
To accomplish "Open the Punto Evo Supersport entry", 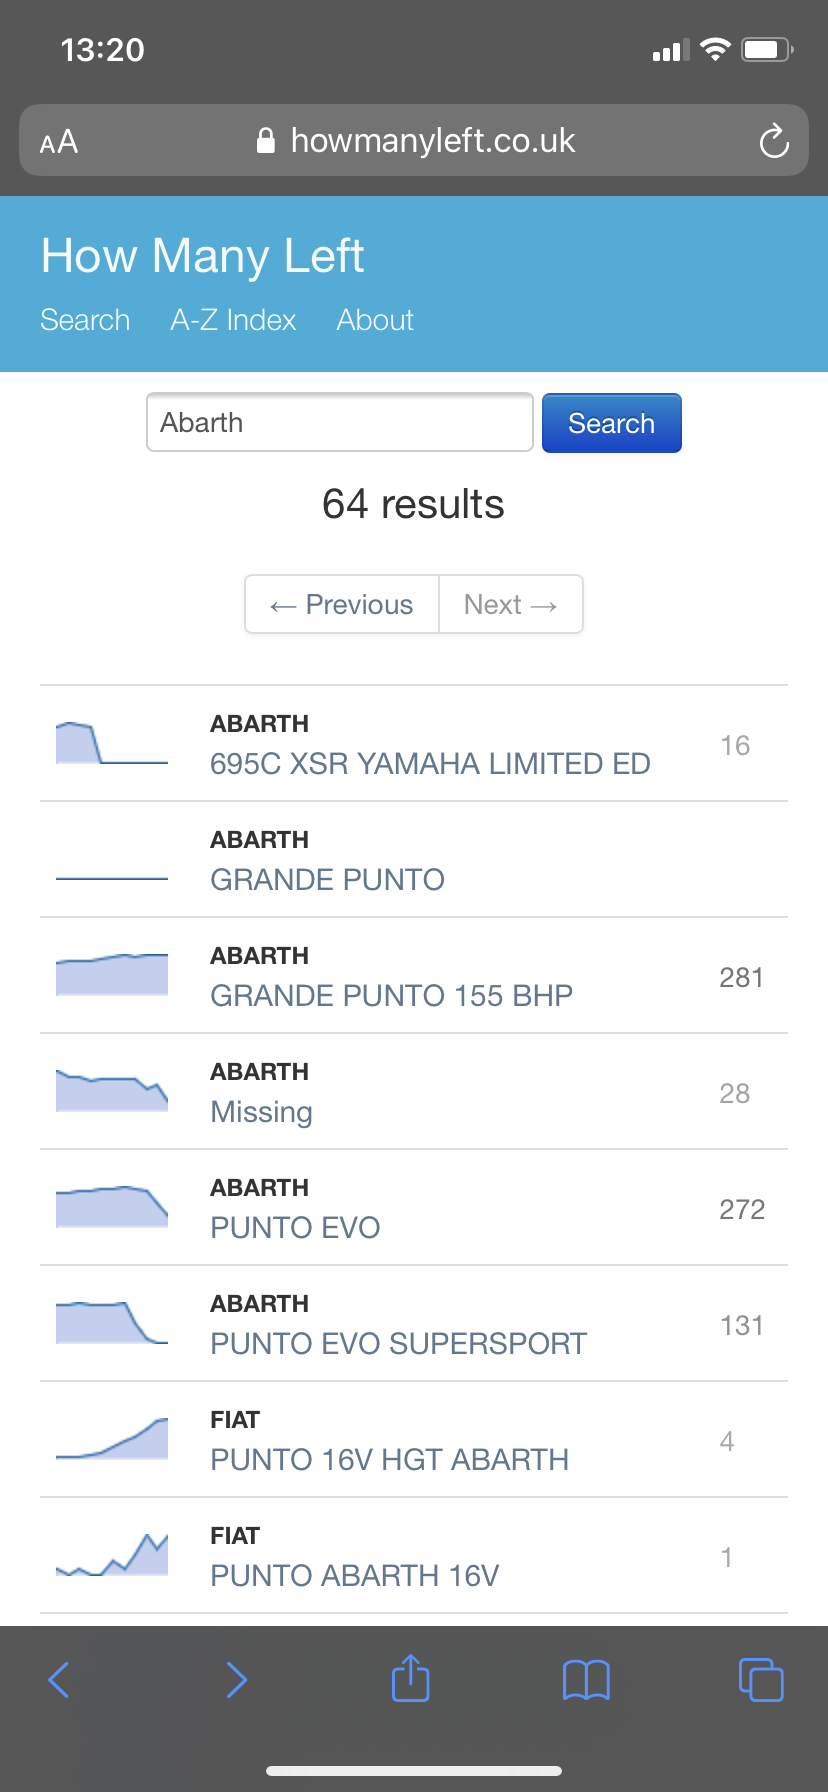I will point(398,1344).
